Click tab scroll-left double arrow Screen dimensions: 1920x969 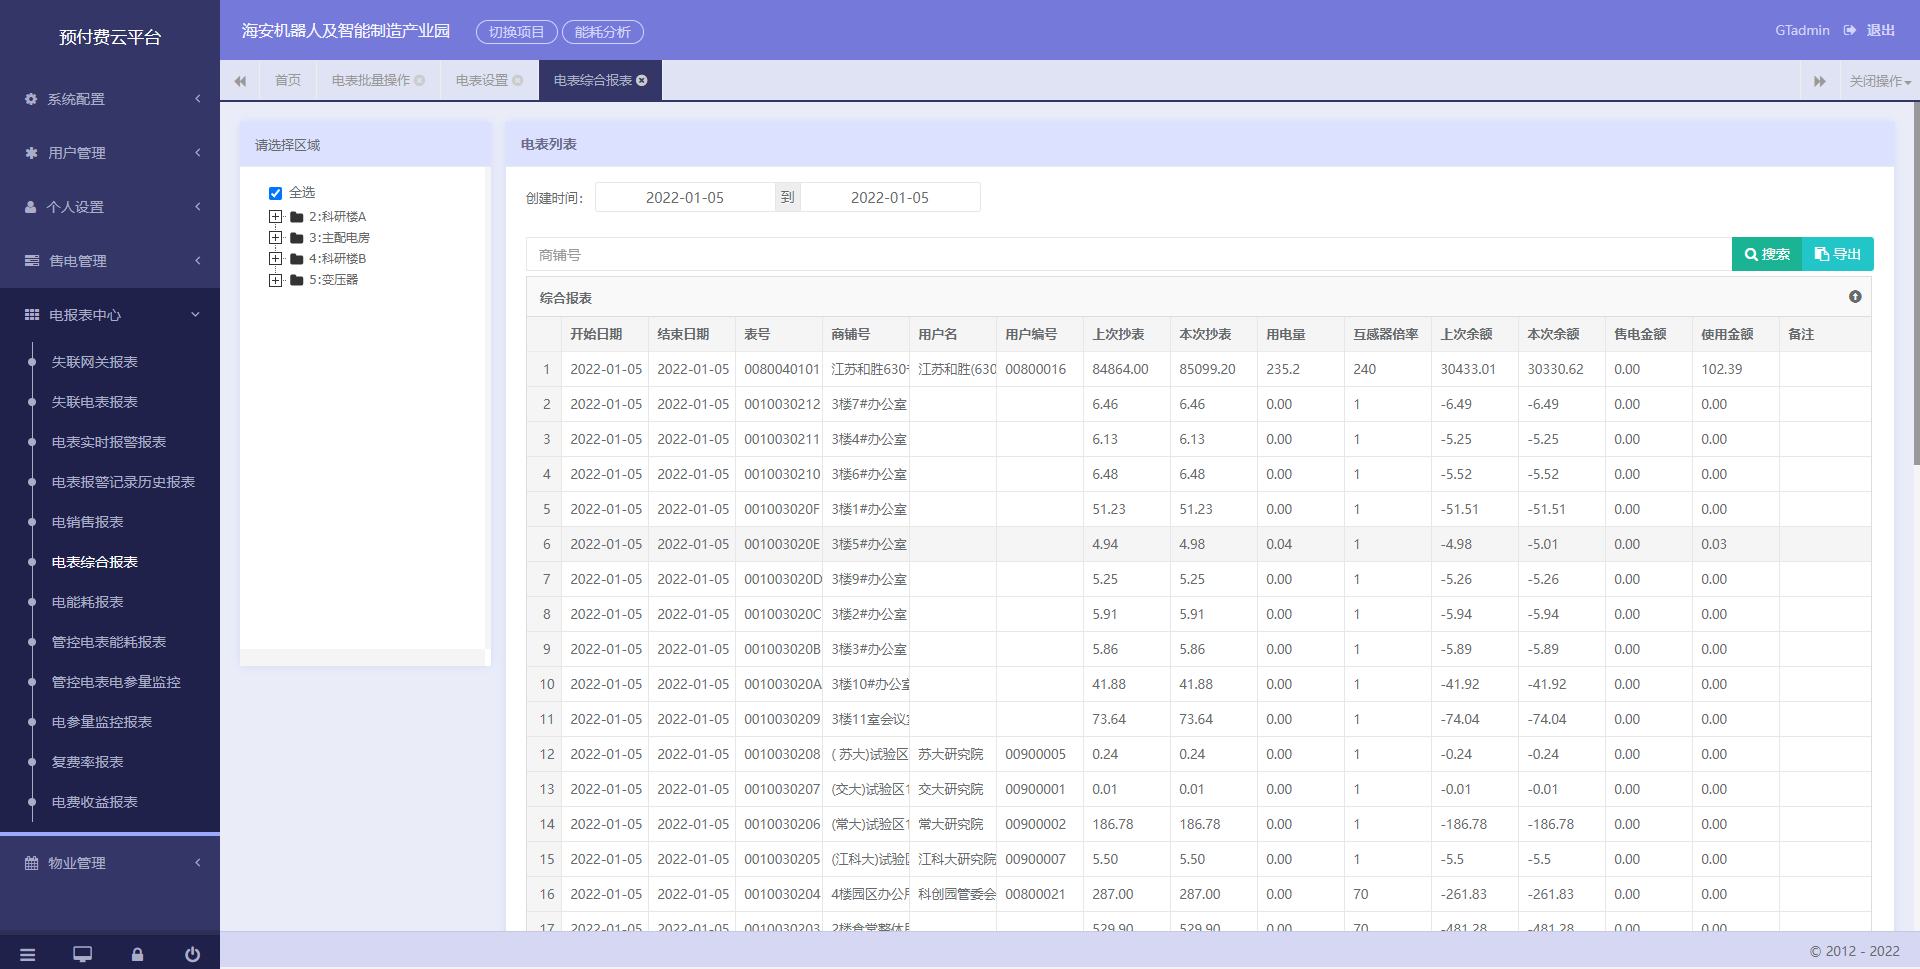240,81
